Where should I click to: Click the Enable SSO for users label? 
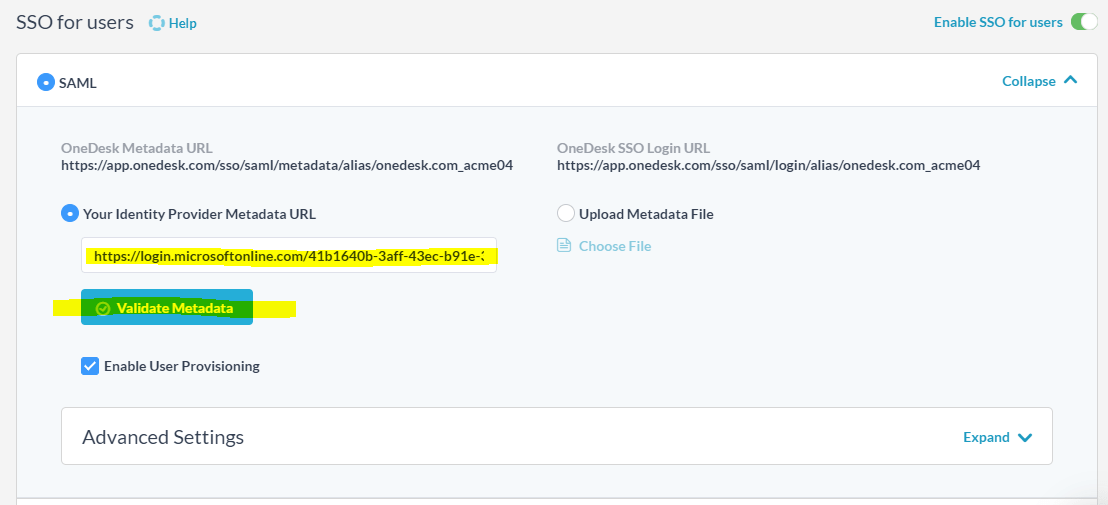click(x=998, y=22)
